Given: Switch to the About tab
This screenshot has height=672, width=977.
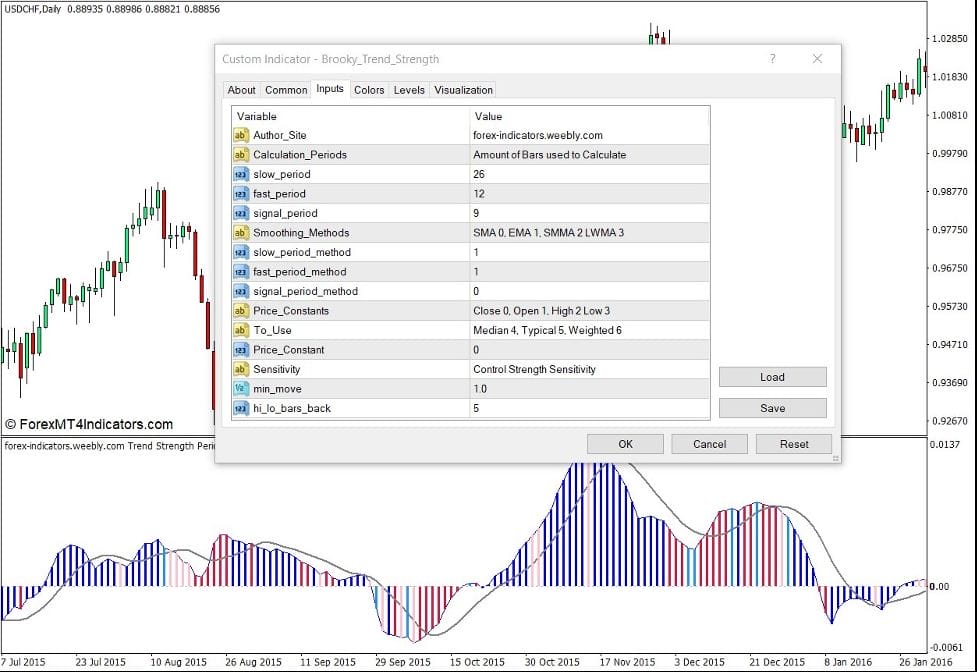Looking at the screenshot, I should (x=241, y=89).
